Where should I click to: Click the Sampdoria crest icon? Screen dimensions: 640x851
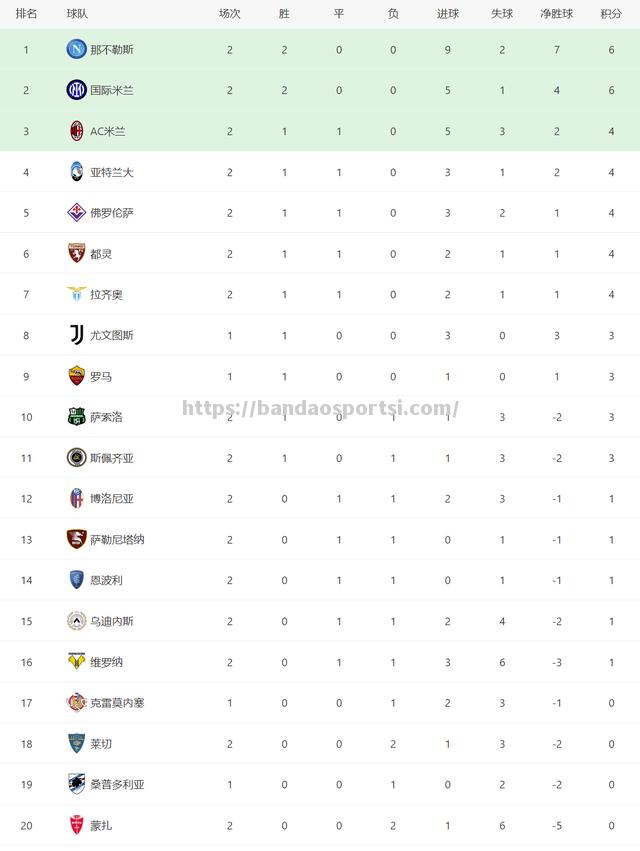77,784
